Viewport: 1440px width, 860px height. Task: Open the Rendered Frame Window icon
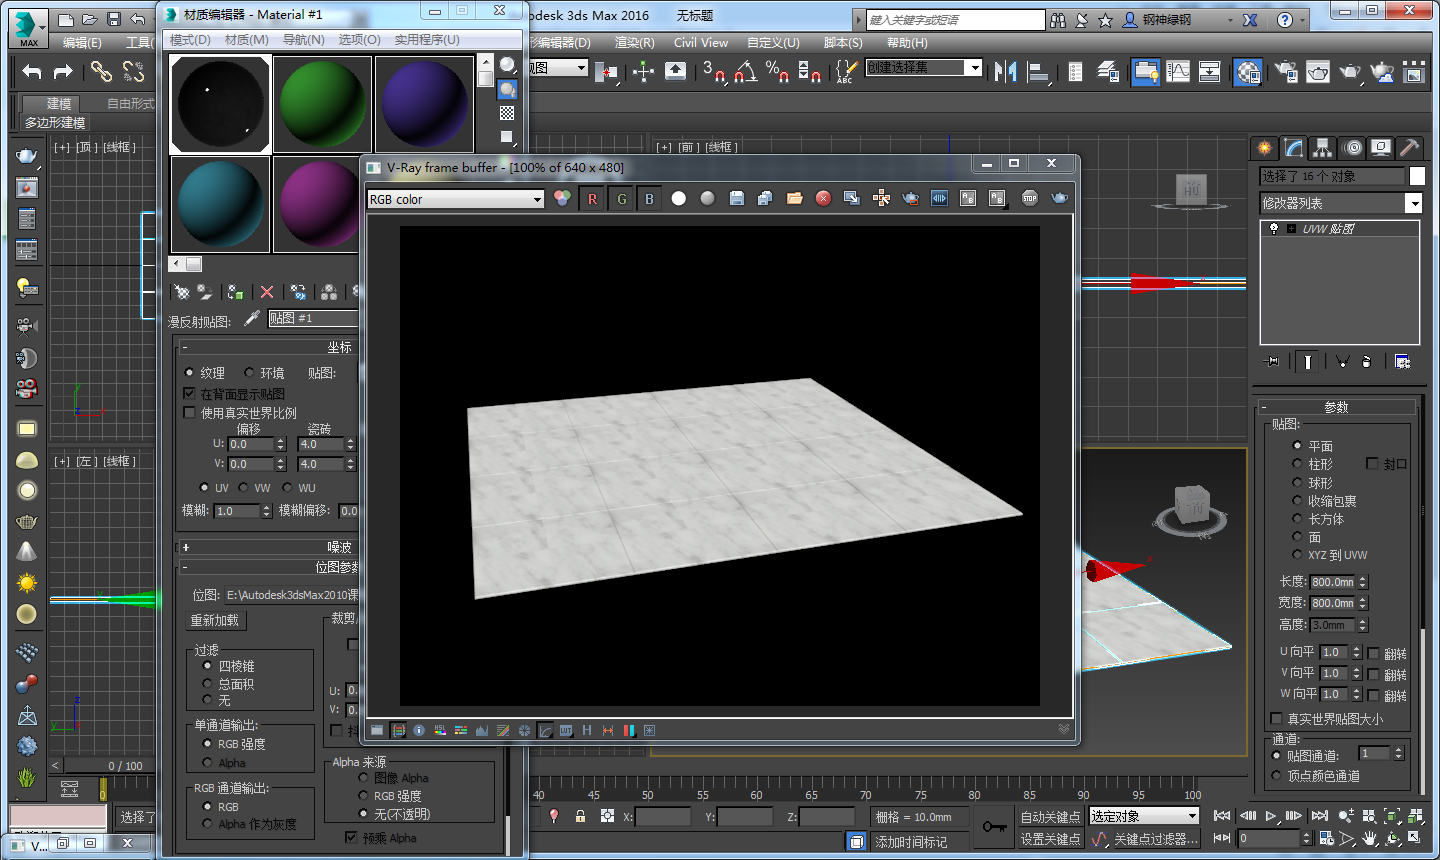pos(1319,71)
